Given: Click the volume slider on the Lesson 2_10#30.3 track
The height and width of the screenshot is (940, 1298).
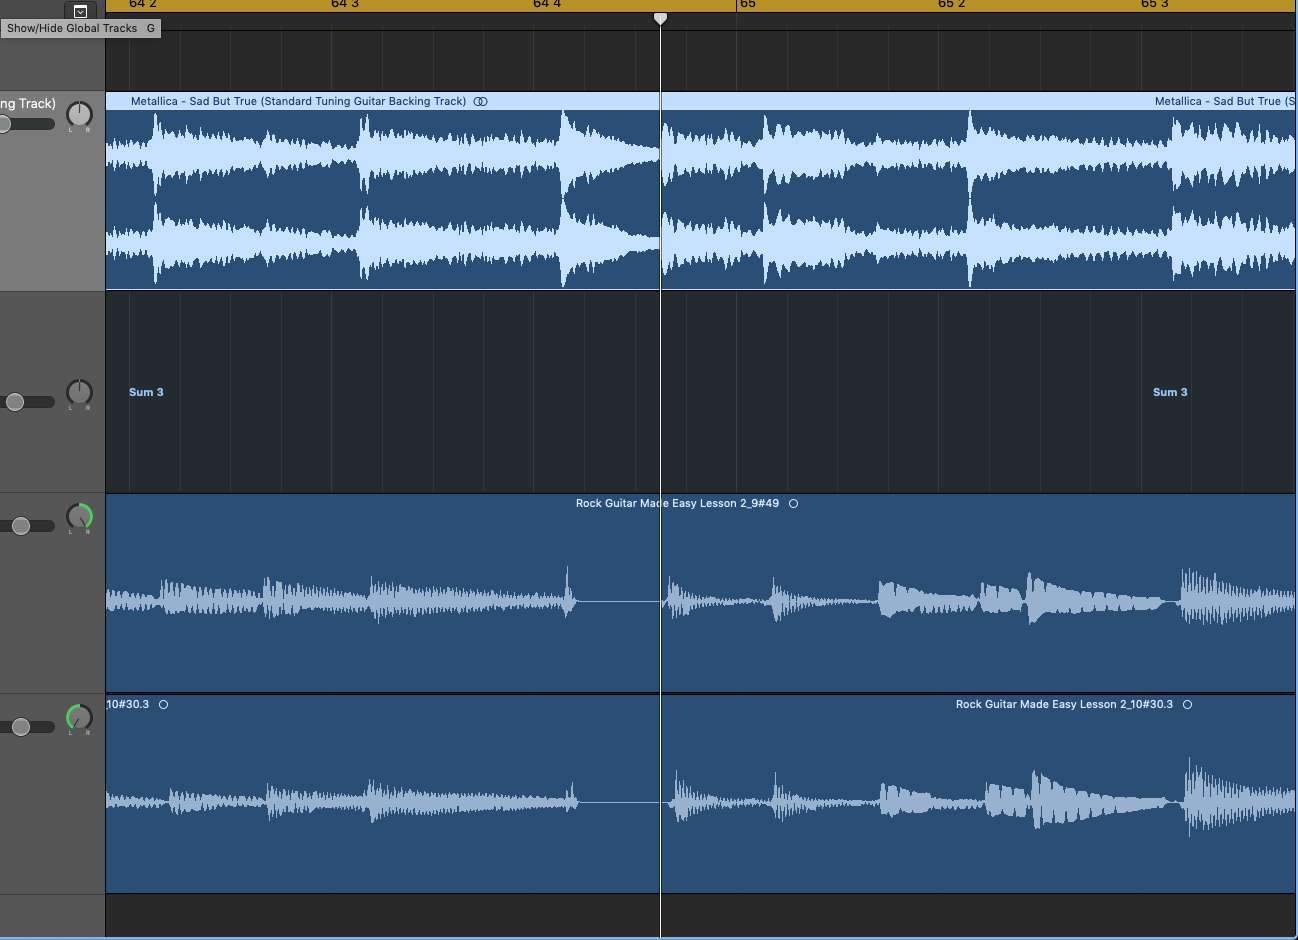Looking at the screenshot, I should tap(27, 727).
